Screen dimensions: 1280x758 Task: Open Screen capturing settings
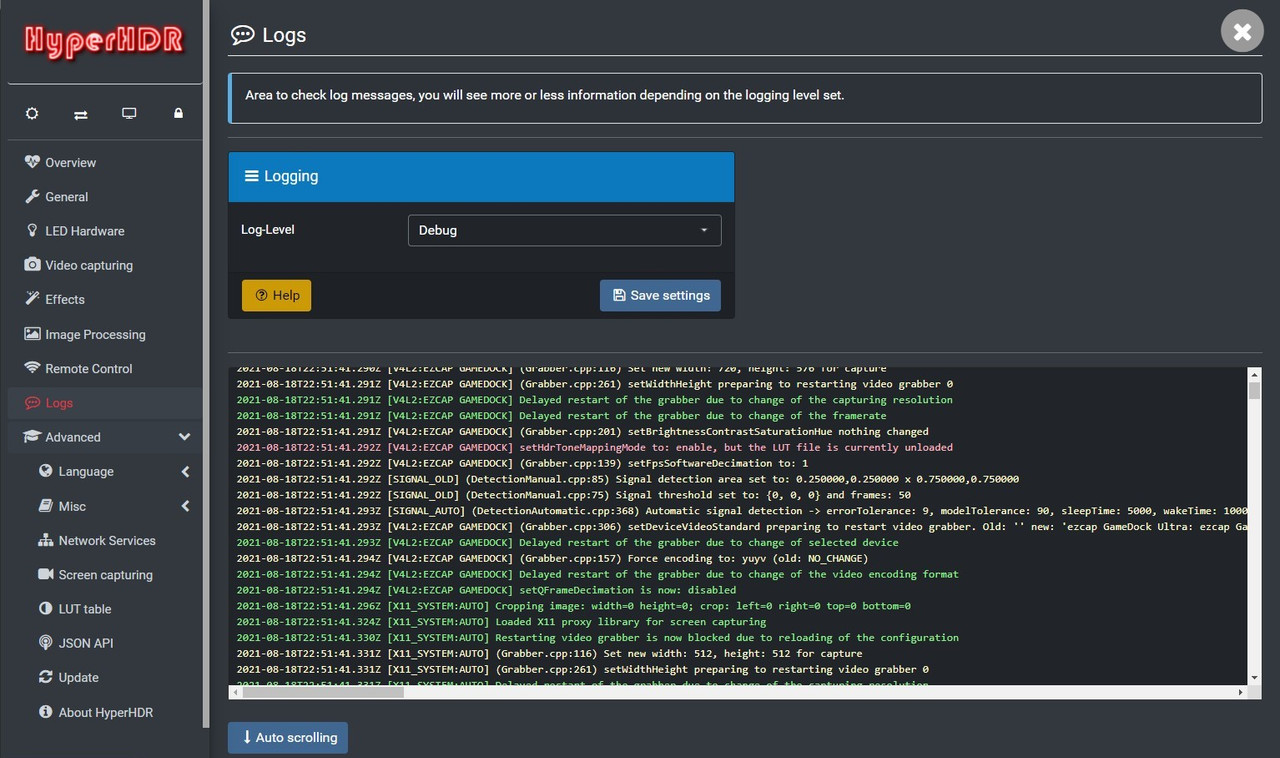coord(104,575)
